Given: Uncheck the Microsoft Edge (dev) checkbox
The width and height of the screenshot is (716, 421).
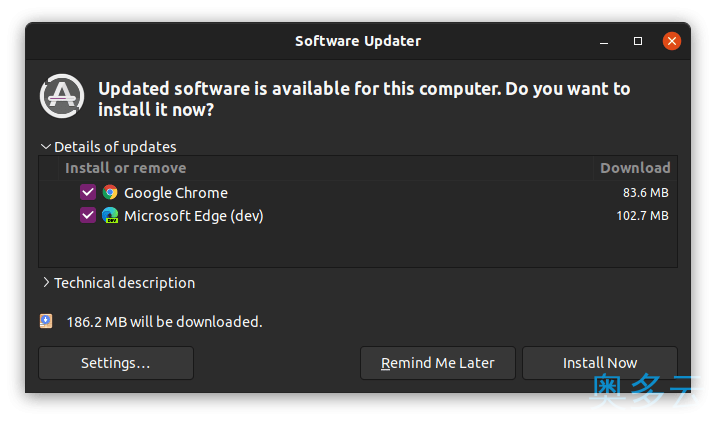Looking at the screenshot, I should tap(88, 215).
